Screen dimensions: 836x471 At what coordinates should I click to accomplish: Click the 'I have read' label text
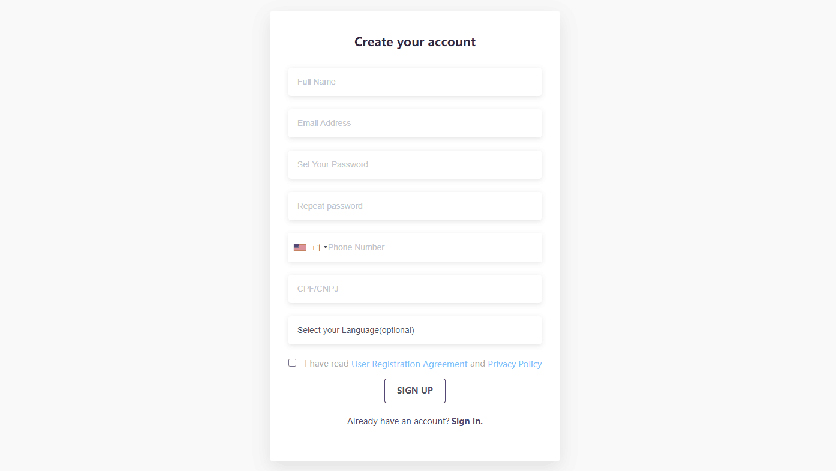pos(327,364)
